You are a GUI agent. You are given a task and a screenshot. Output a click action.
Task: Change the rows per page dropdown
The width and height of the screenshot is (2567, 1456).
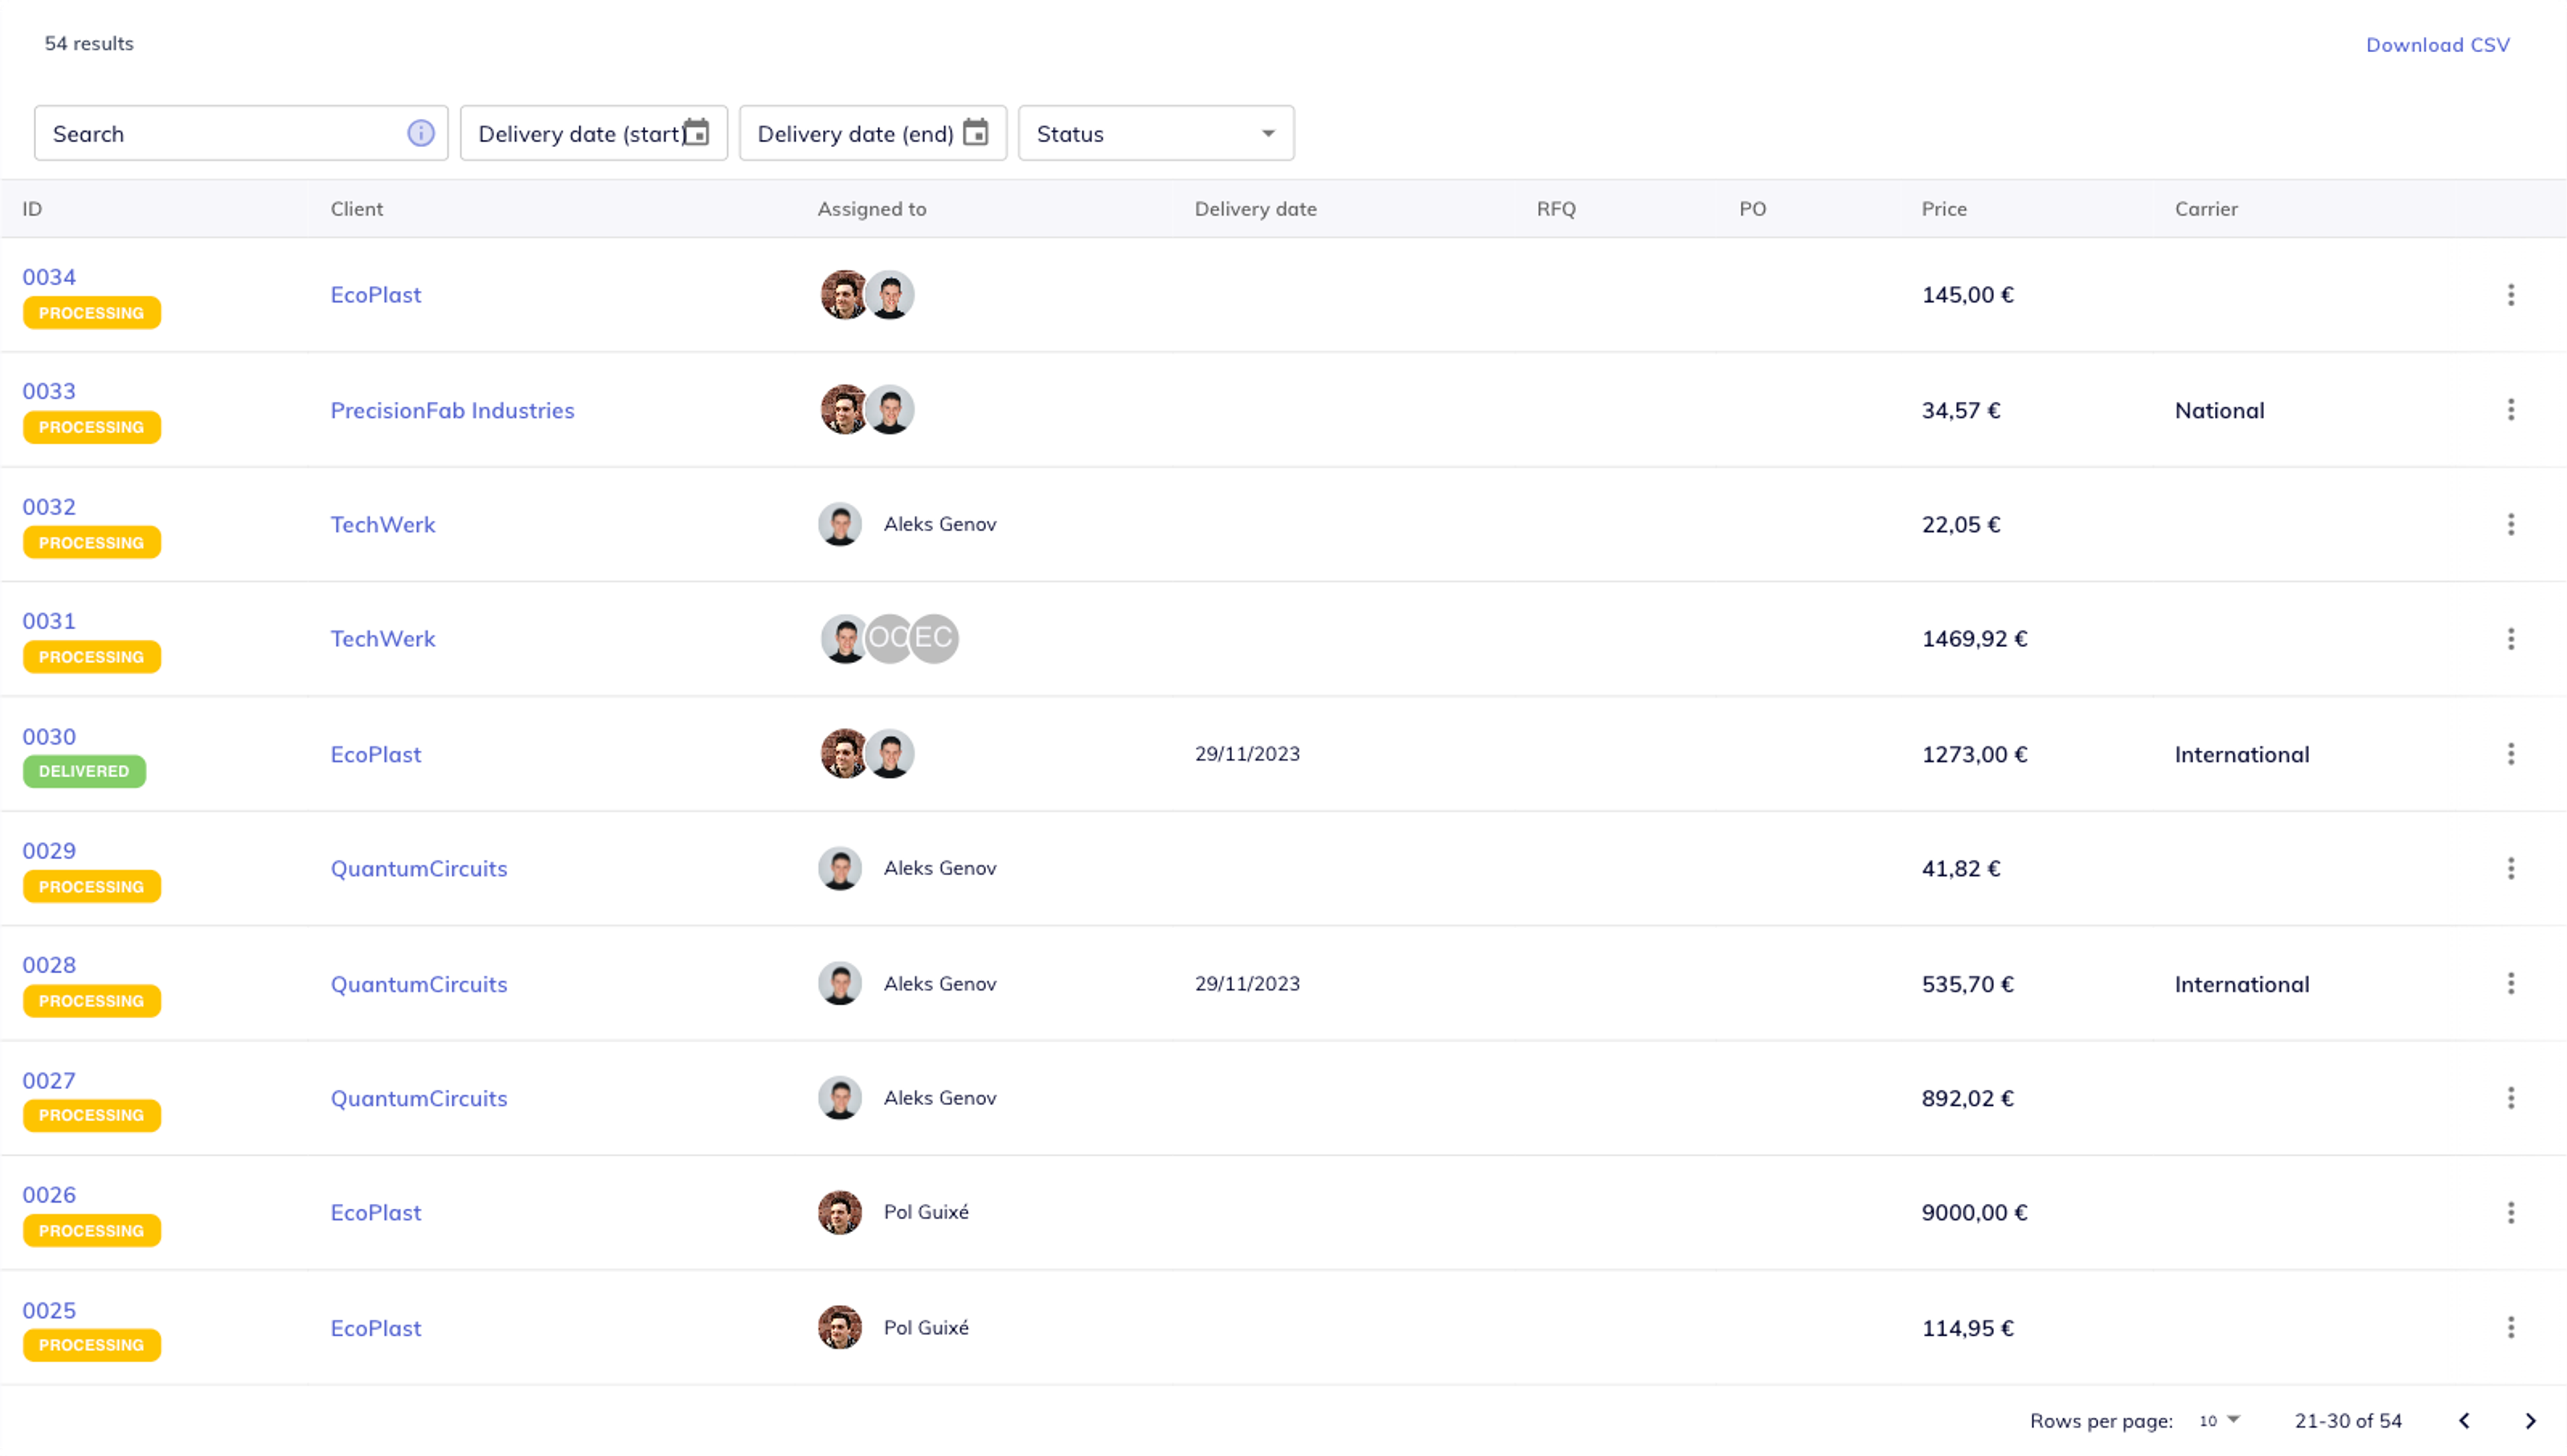2219,1421
